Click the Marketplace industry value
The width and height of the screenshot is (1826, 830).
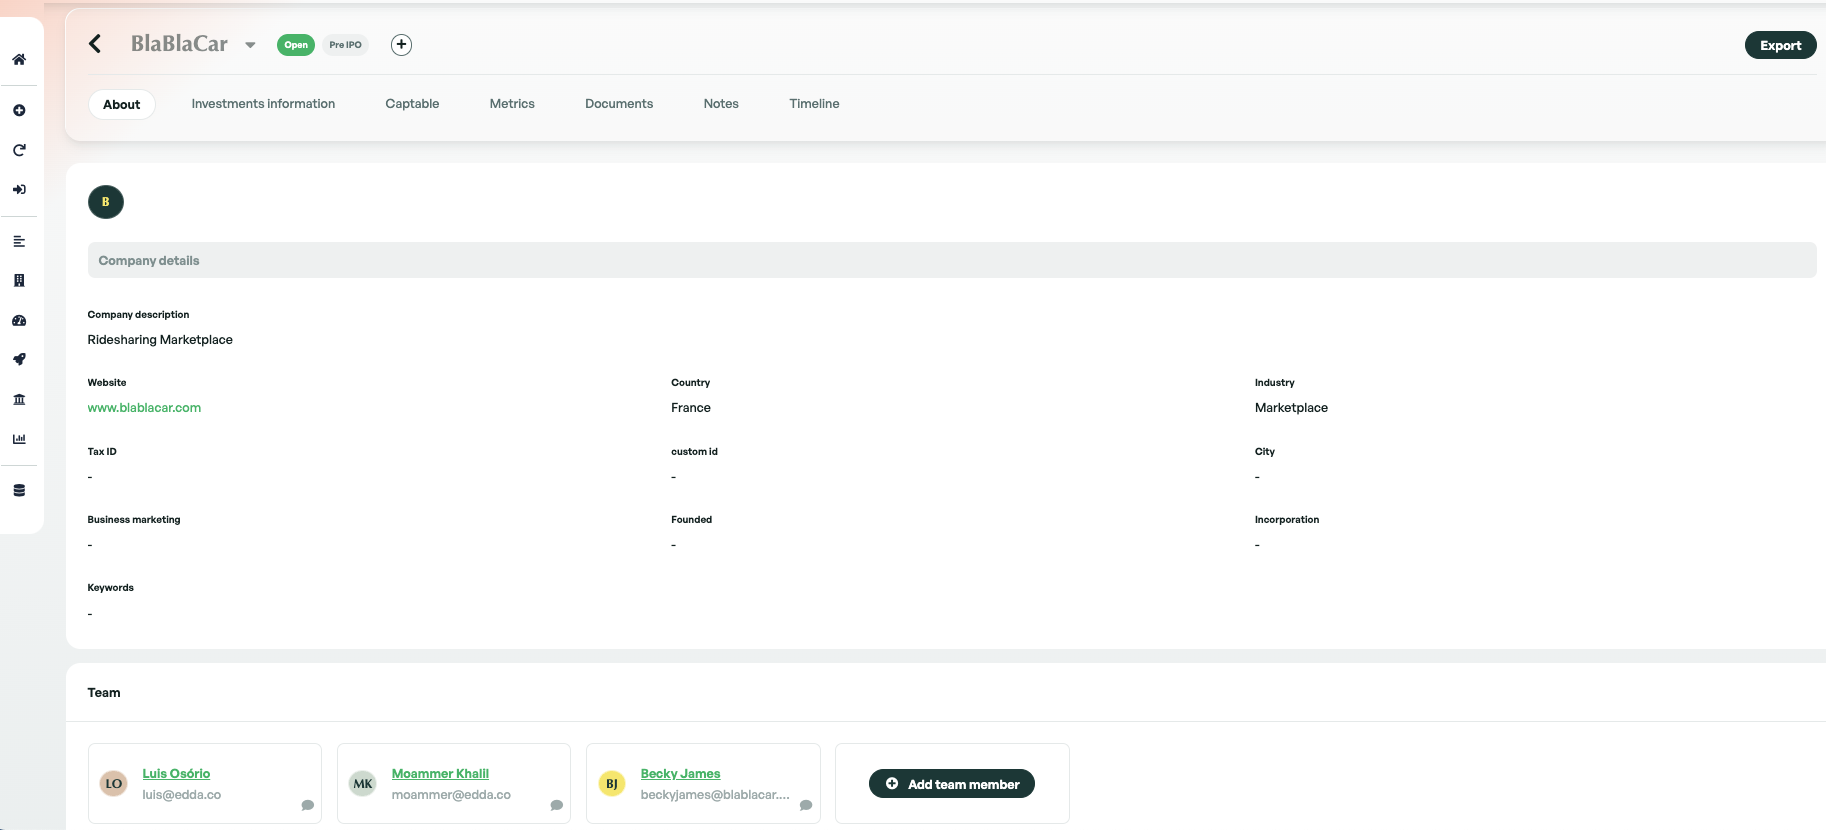pyautogui.click(x=1291, y=408)
